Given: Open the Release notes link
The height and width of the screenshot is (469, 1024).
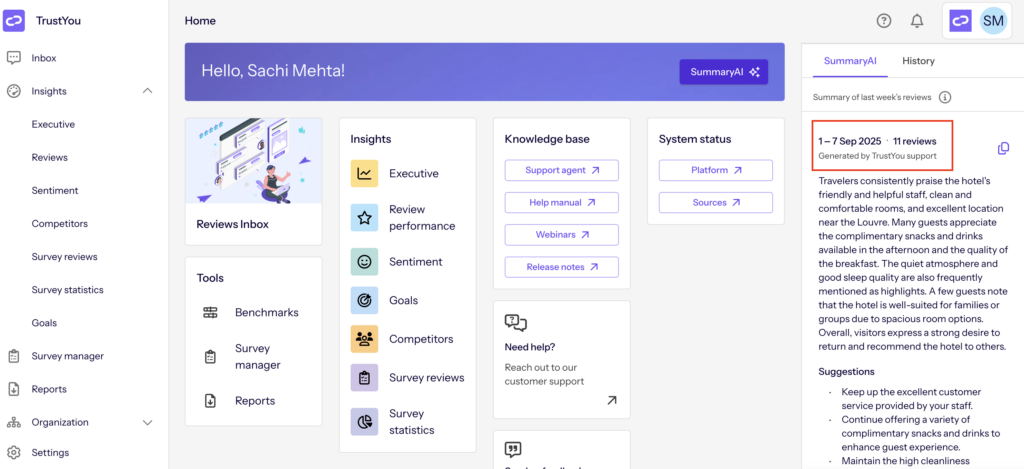Looking at the screenshot, I should [562, 267].
